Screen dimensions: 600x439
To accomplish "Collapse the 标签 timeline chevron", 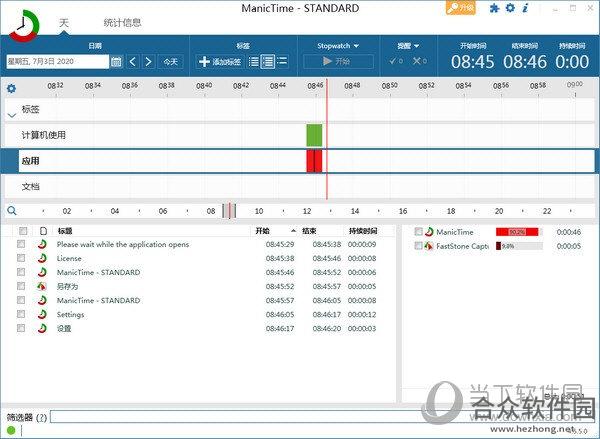I will (x=12, y=115).
